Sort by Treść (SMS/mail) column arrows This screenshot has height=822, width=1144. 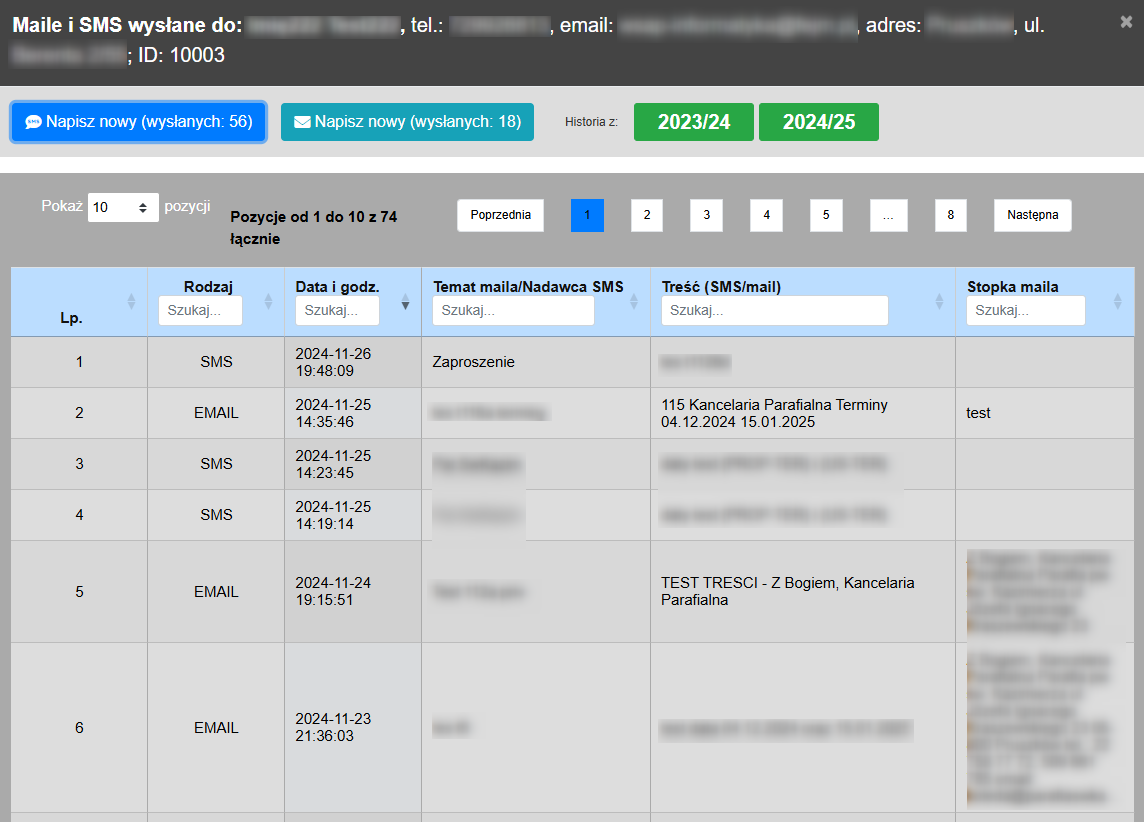(939, 301)
